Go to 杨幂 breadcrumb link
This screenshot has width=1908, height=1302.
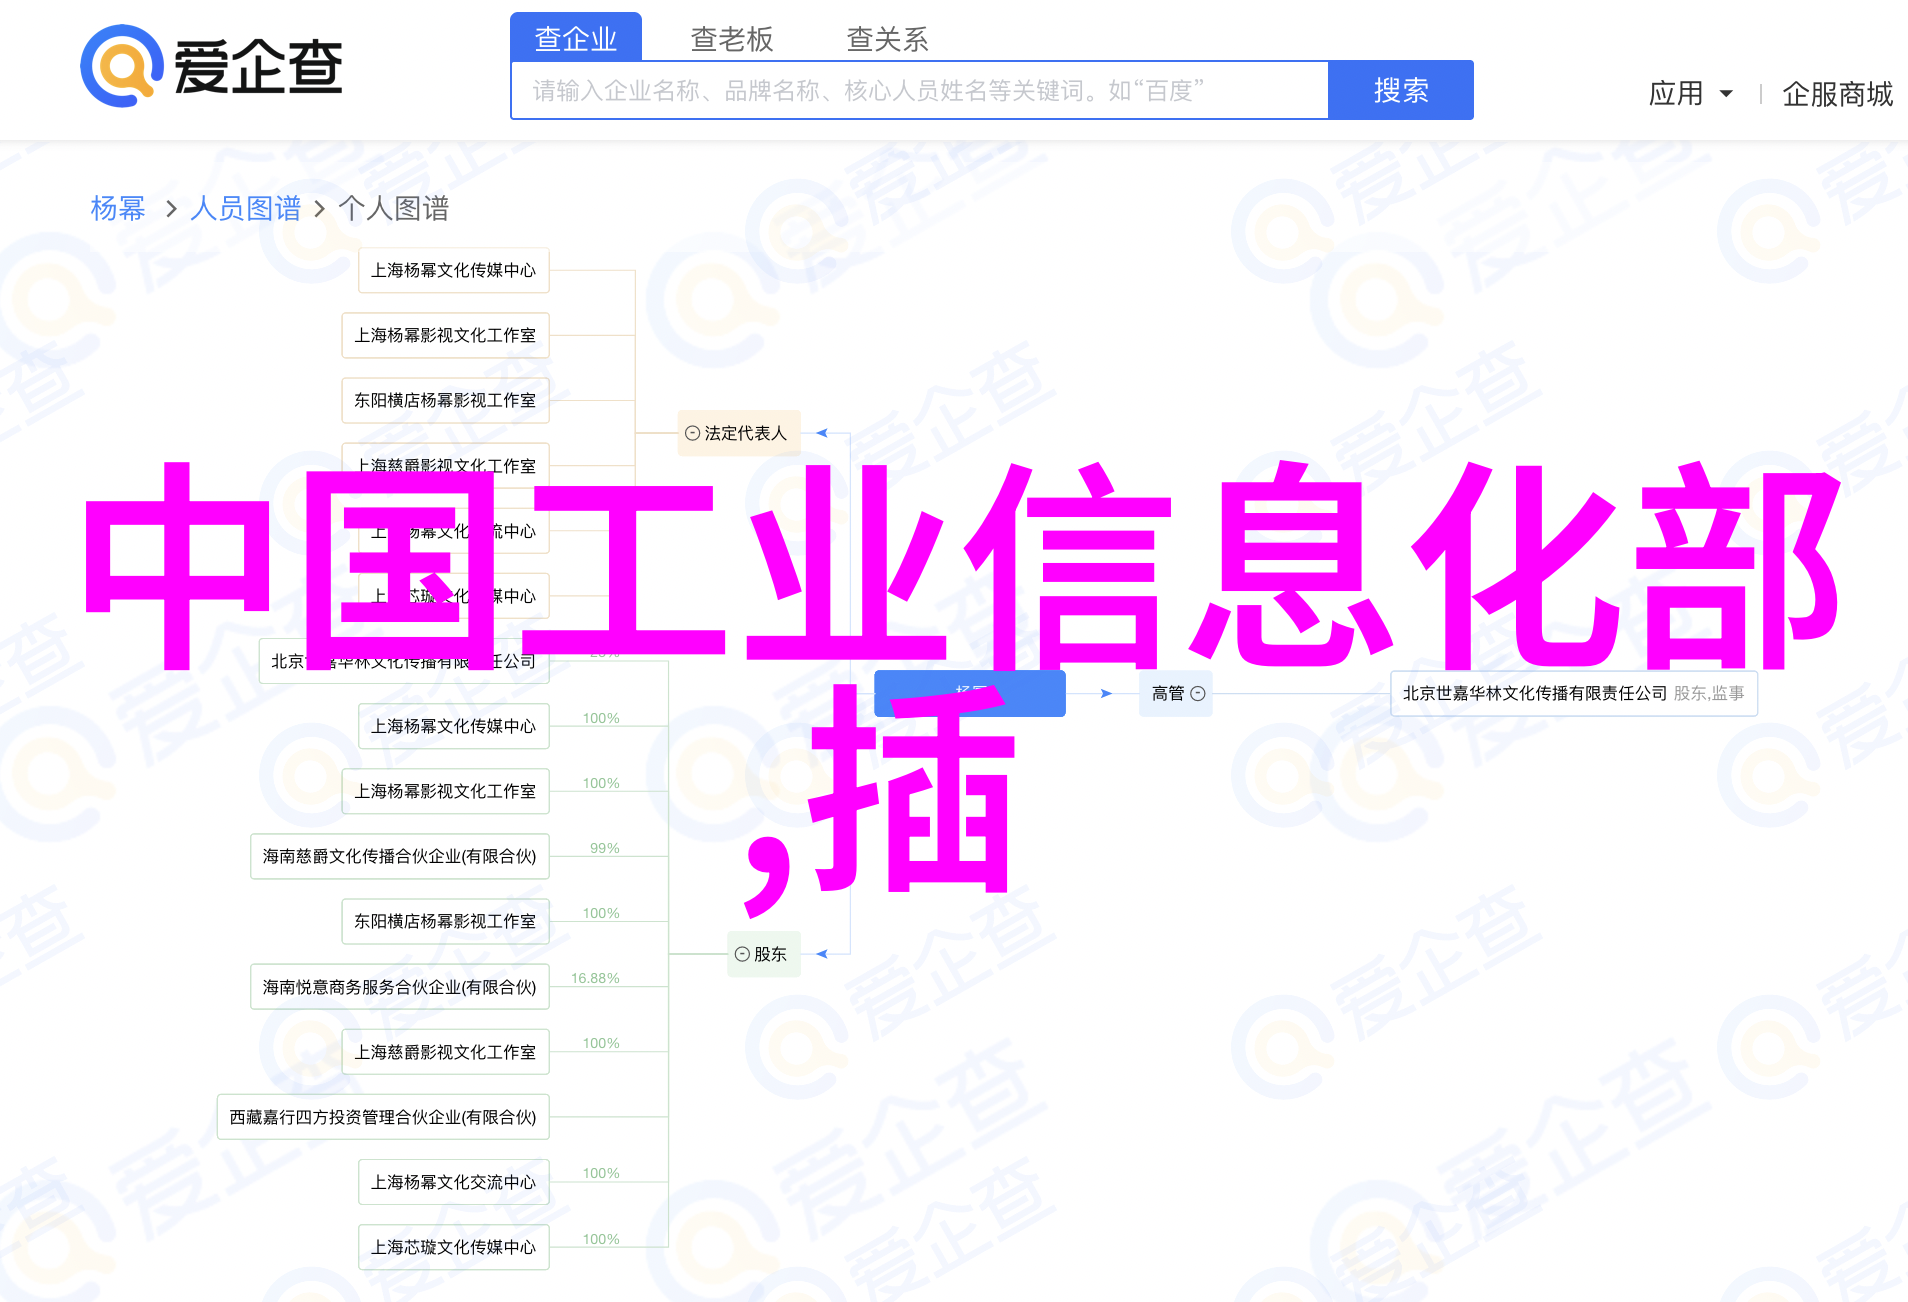pyautogui.click(x=118, y=208)
